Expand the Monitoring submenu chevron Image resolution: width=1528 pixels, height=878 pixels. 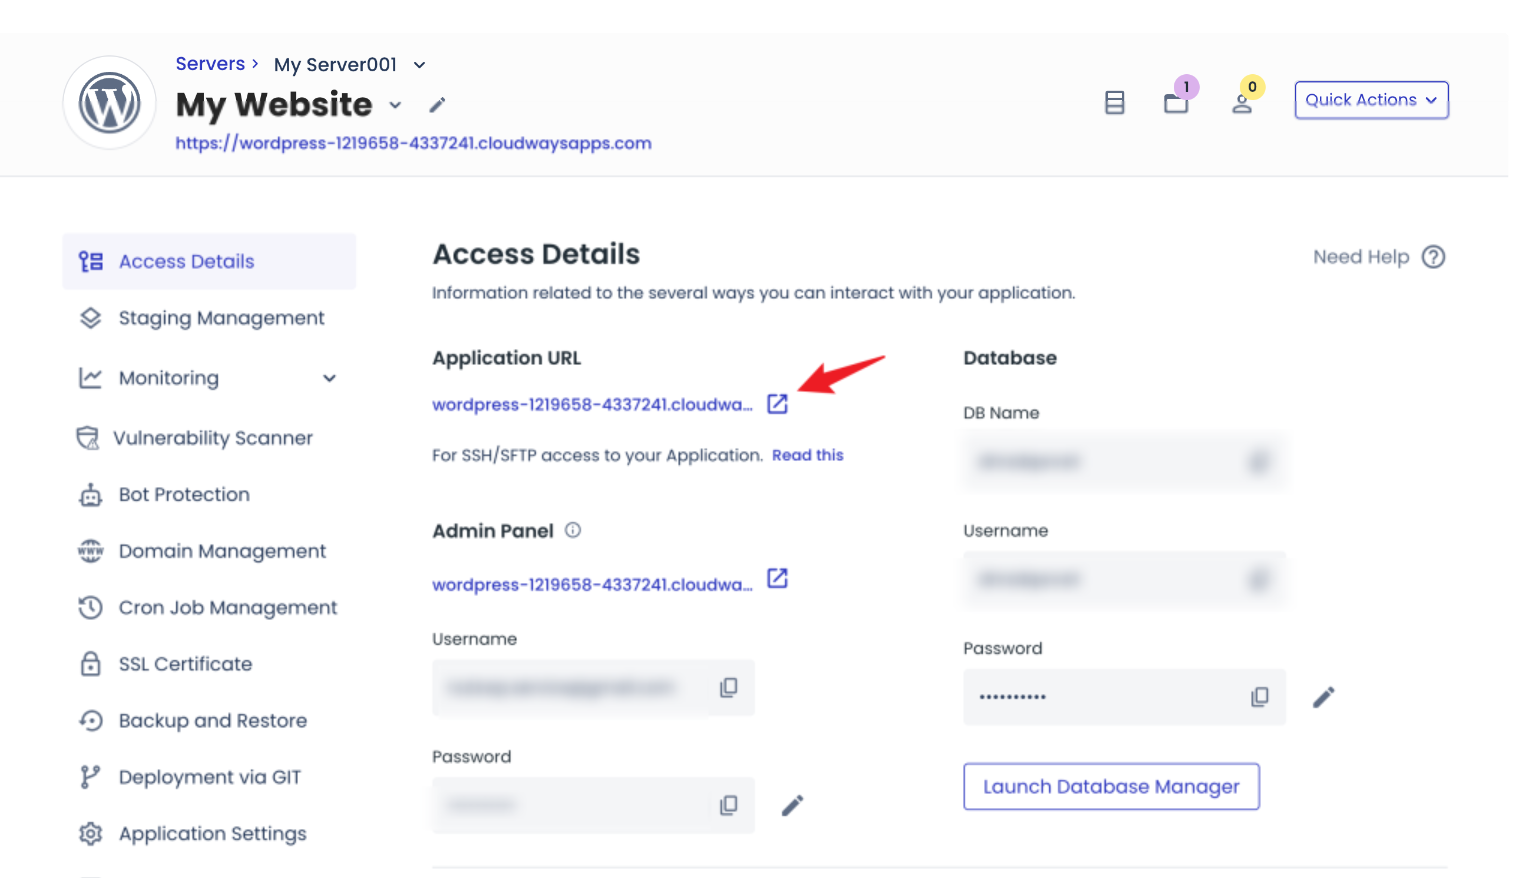coord(329,378)
